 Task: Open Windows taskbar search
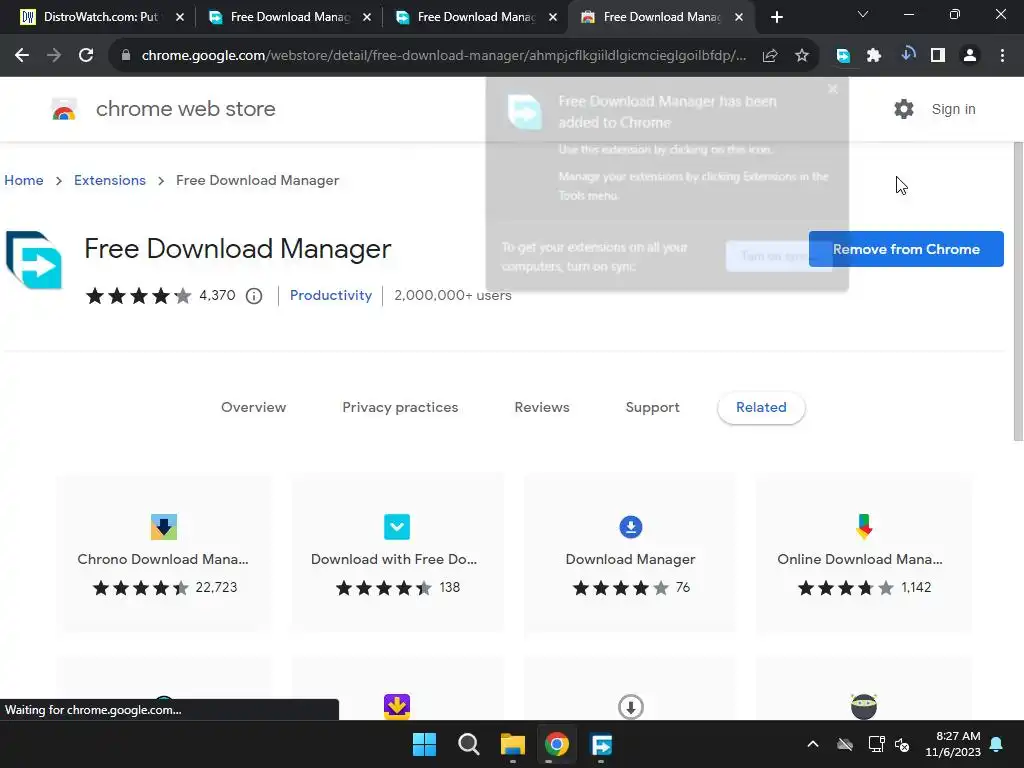(x=468, y=744)
